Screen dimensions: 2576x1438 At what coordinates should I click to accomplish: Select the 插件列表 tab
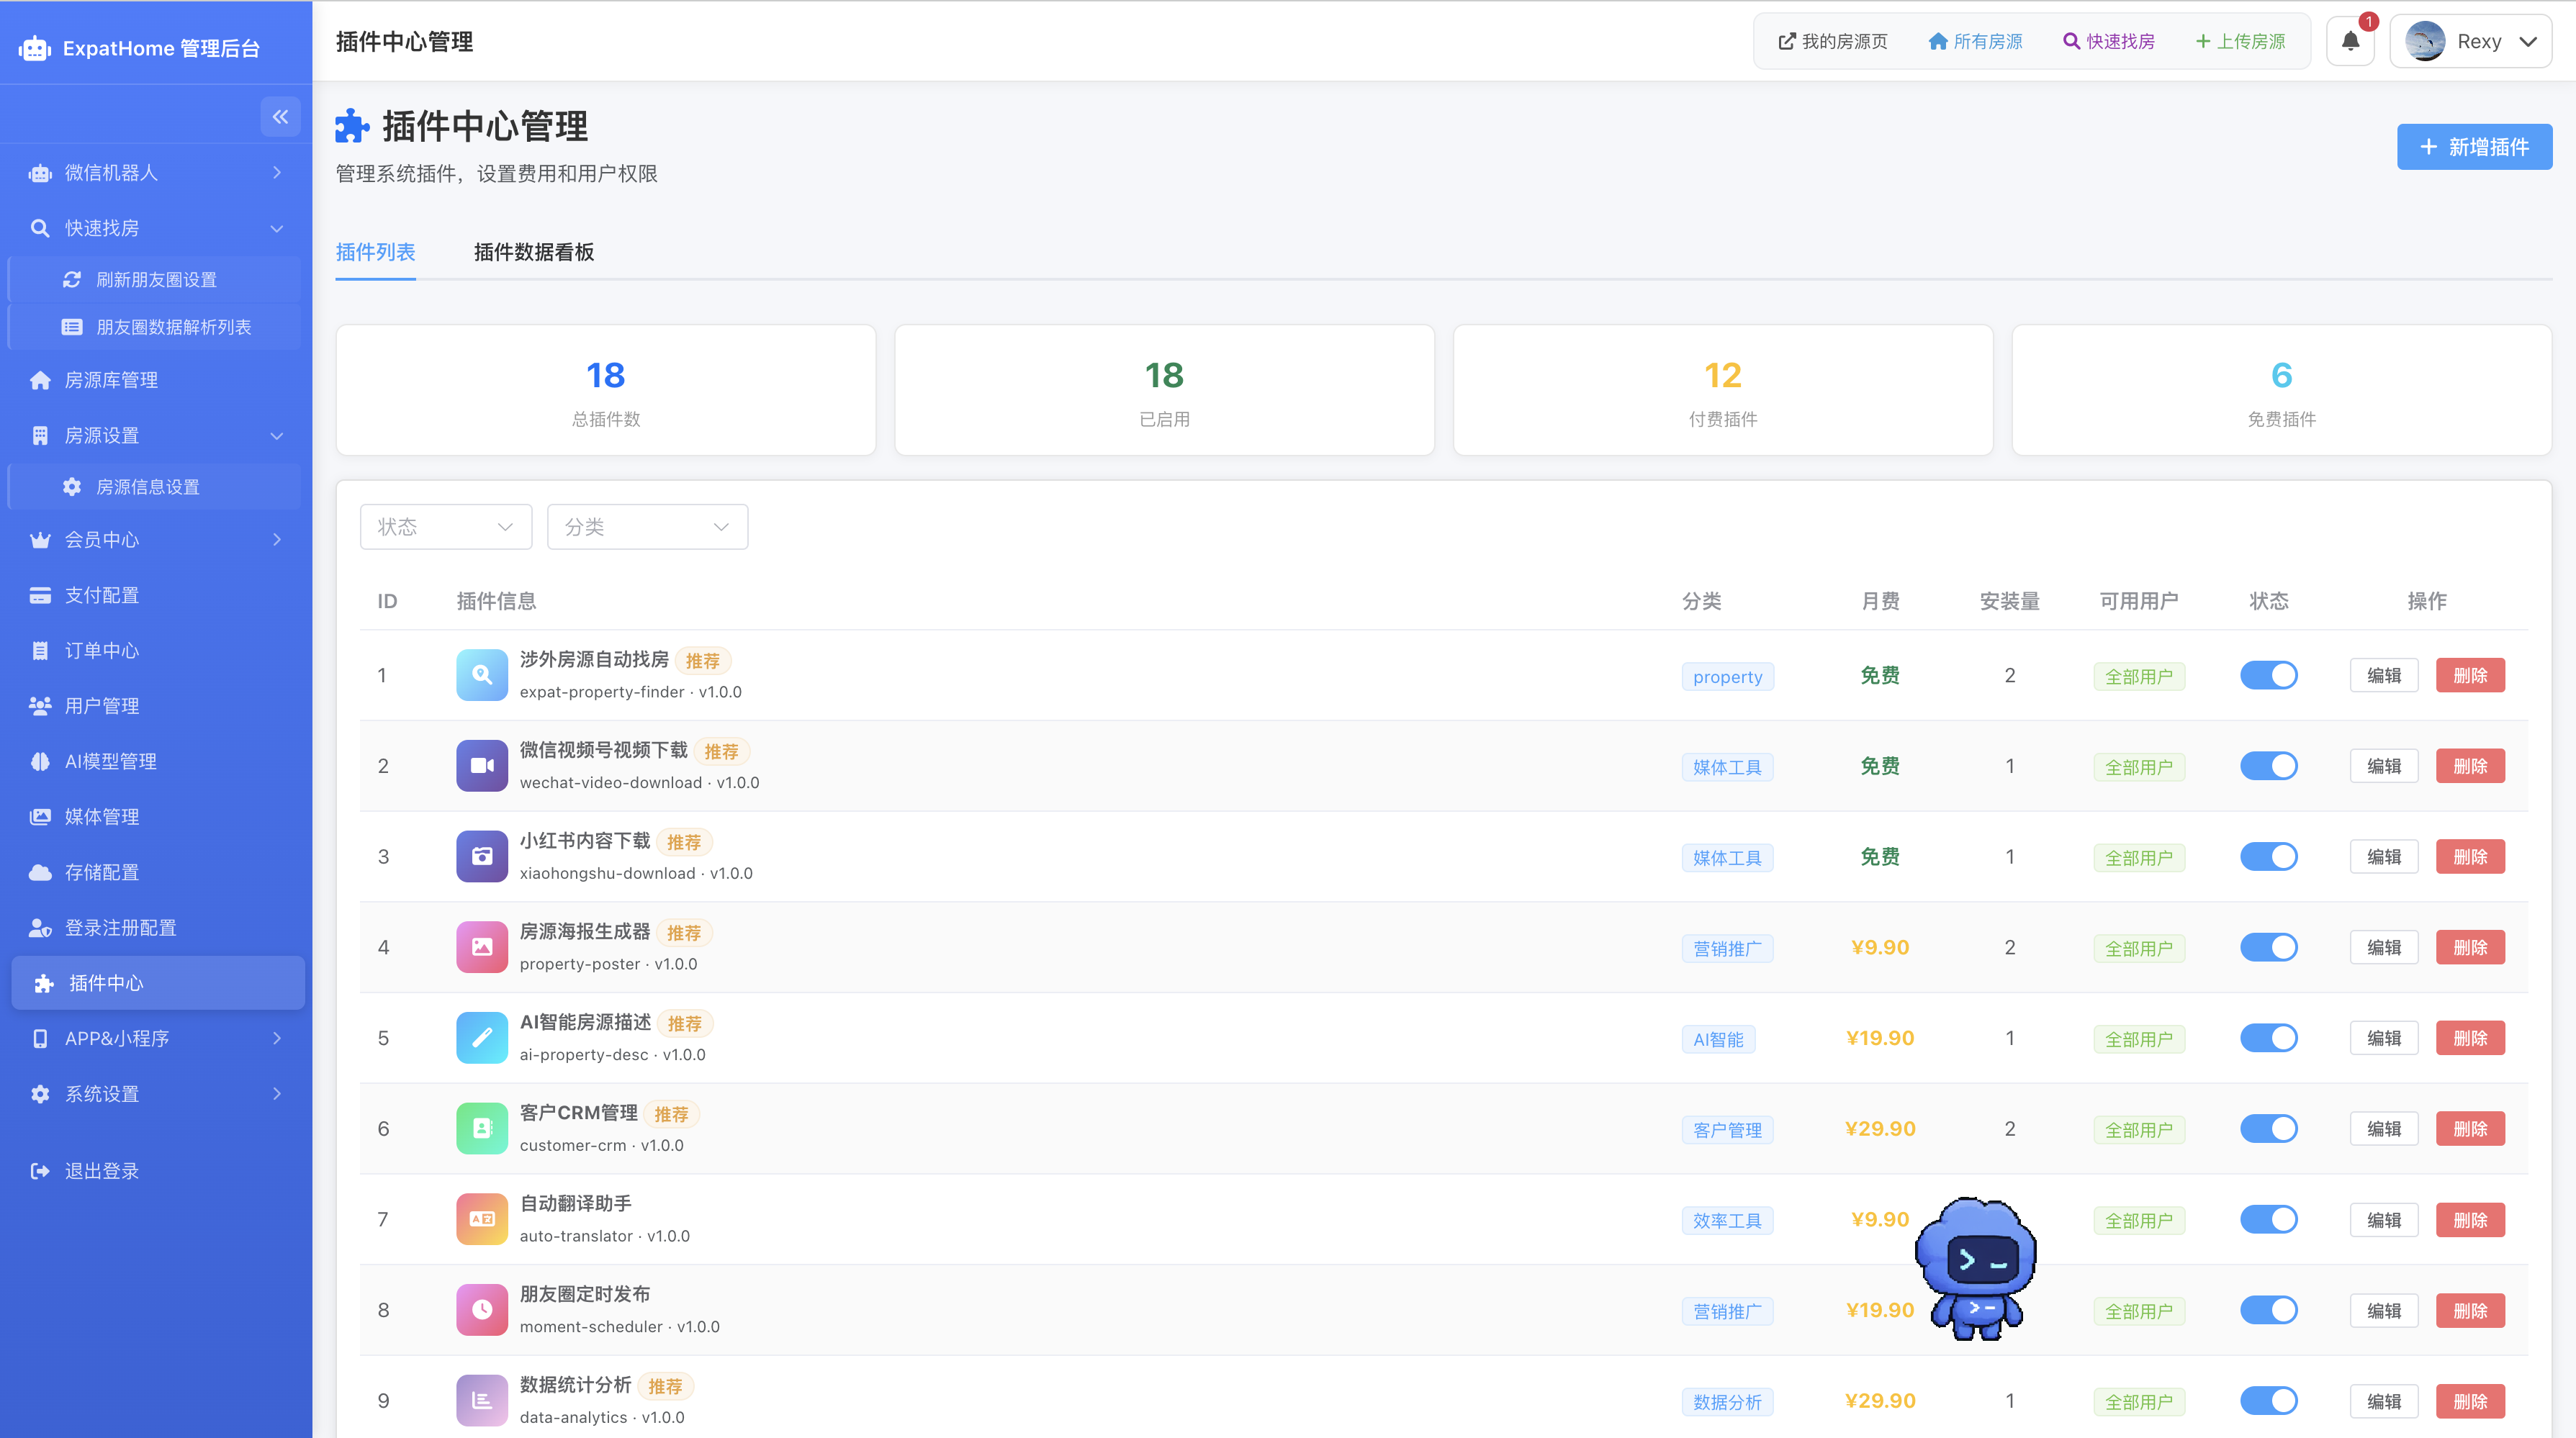pos(376,252)
